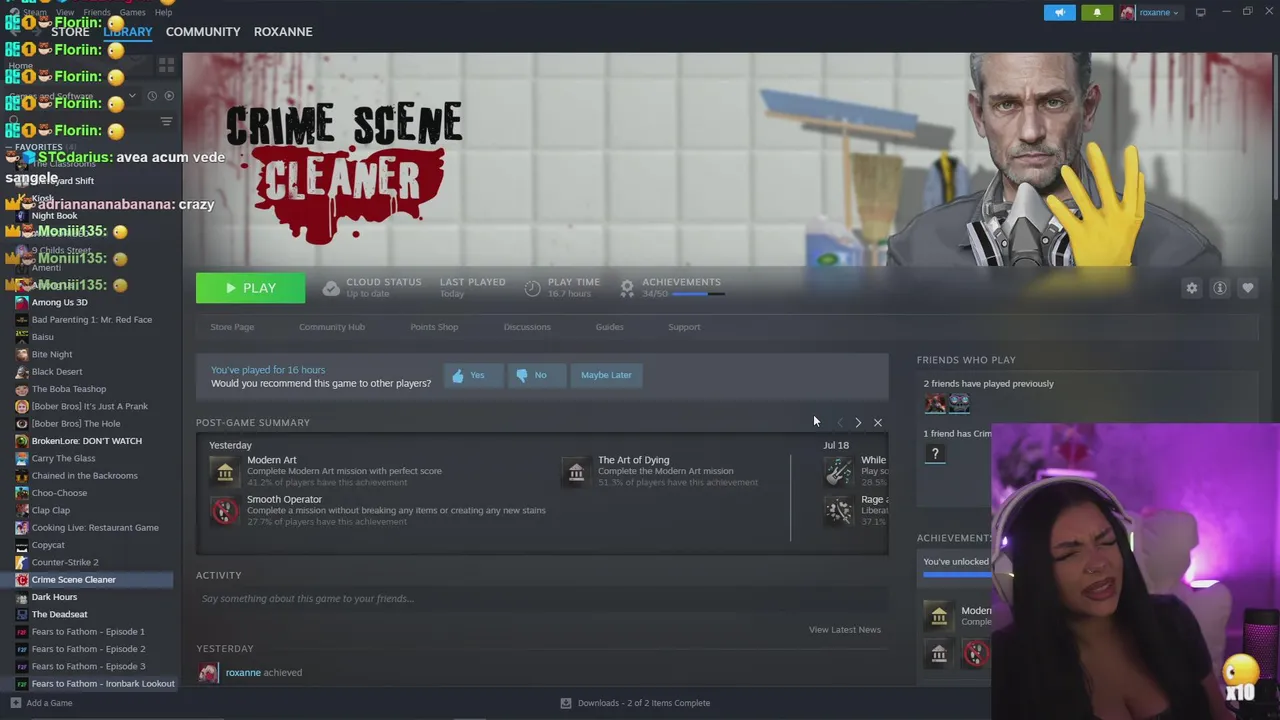The image size is (1280, 720).
Task: Click first friend avatar in Friends Who Play
Action: [935, 403]
